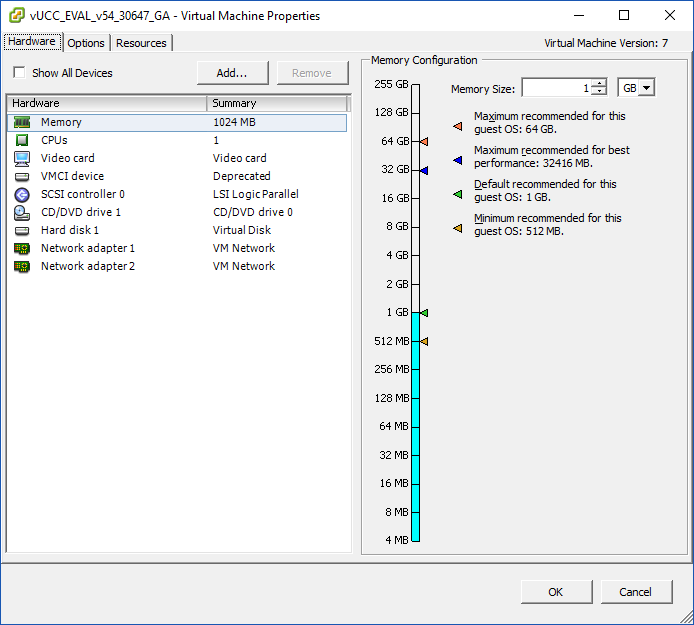Click the VMCI device icon
The image size is (694, 625).
point(22,177)
